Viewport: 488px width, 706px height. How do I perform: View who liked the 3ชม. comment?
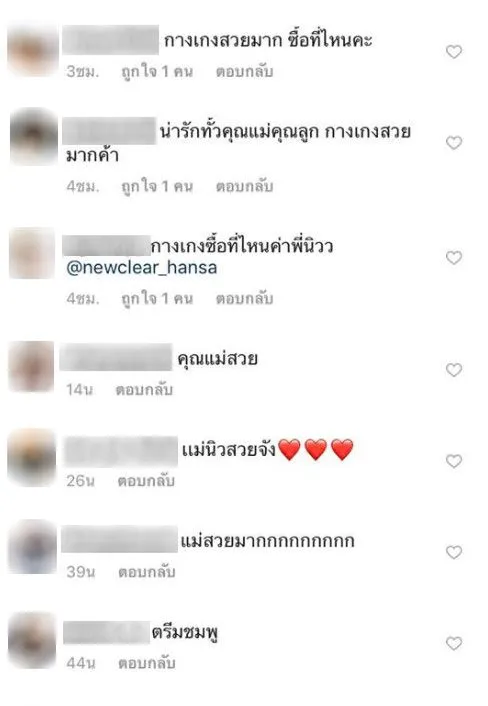pyautogui.click(x=157, y=72)
